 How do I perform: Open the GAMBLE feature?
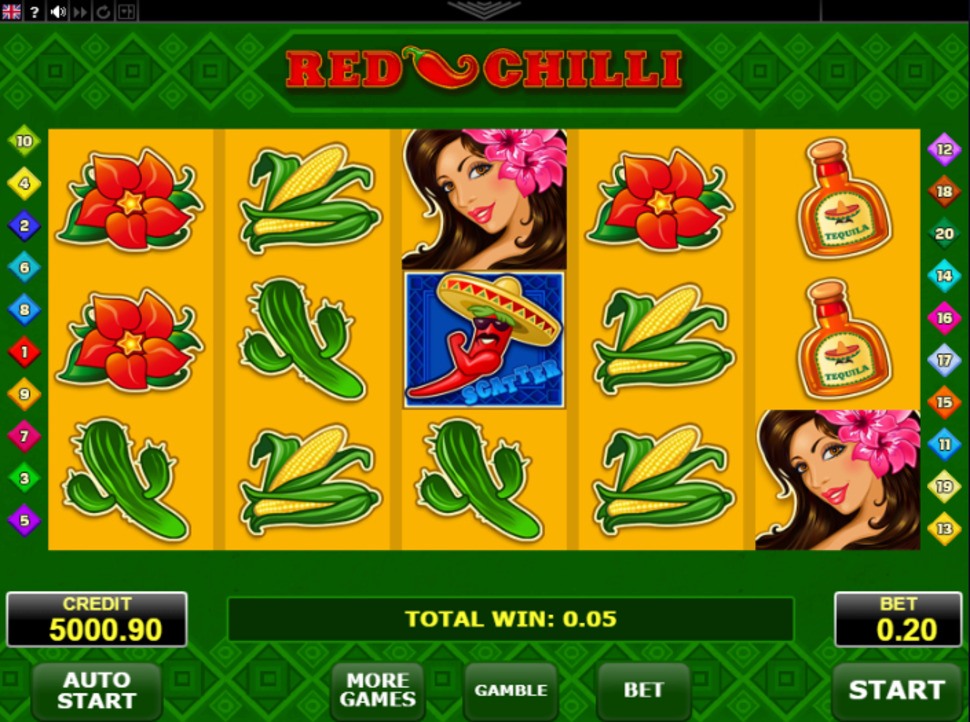[510, 690]
